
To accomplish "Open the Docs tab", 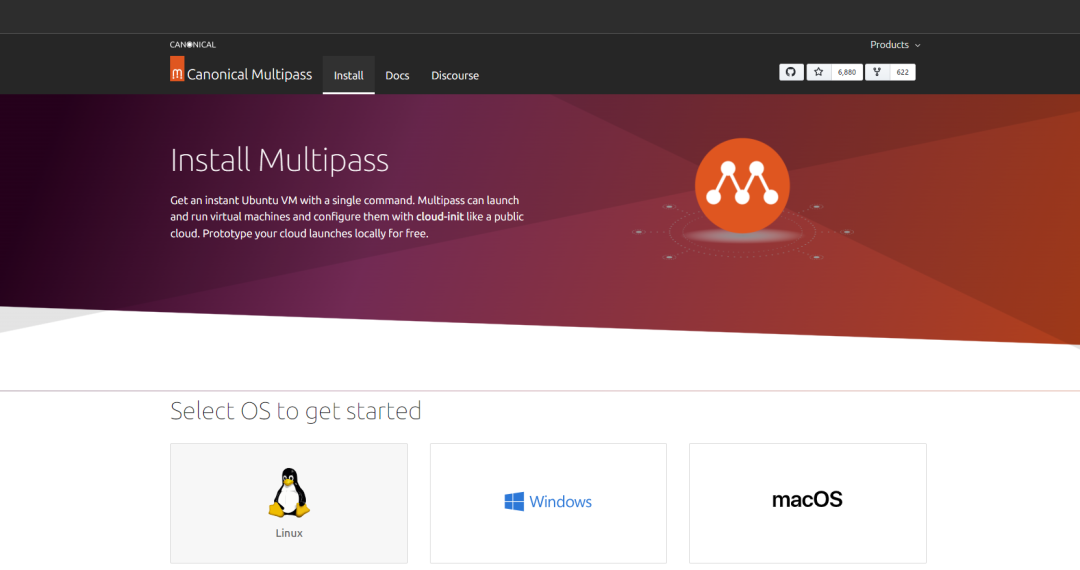I will 397,75.
